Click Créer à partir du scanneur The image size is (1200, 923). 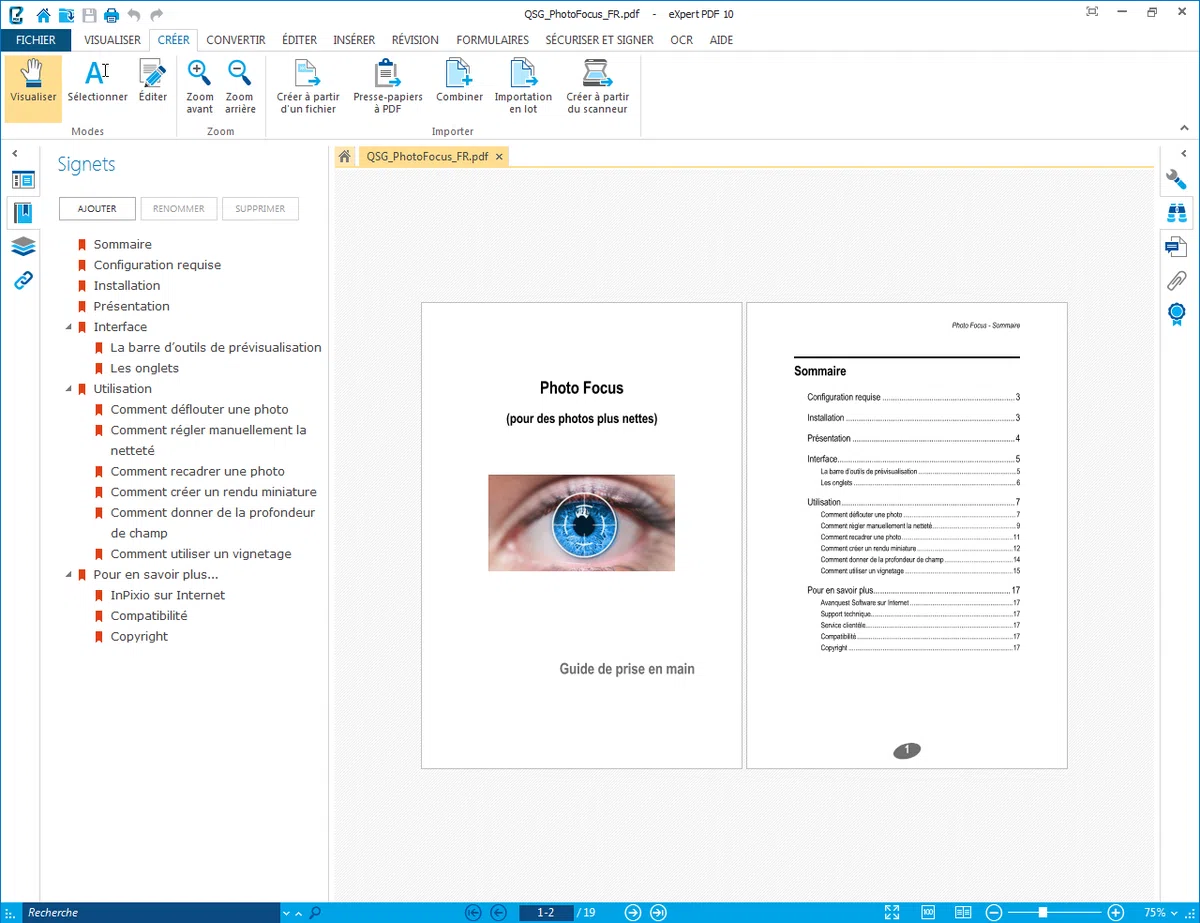click(597, 88)
